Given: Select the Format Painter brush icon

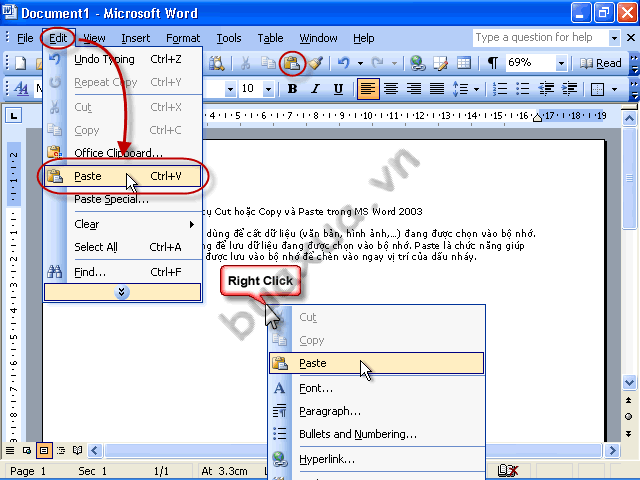Looking at the screenshot, I should point(315,63).
